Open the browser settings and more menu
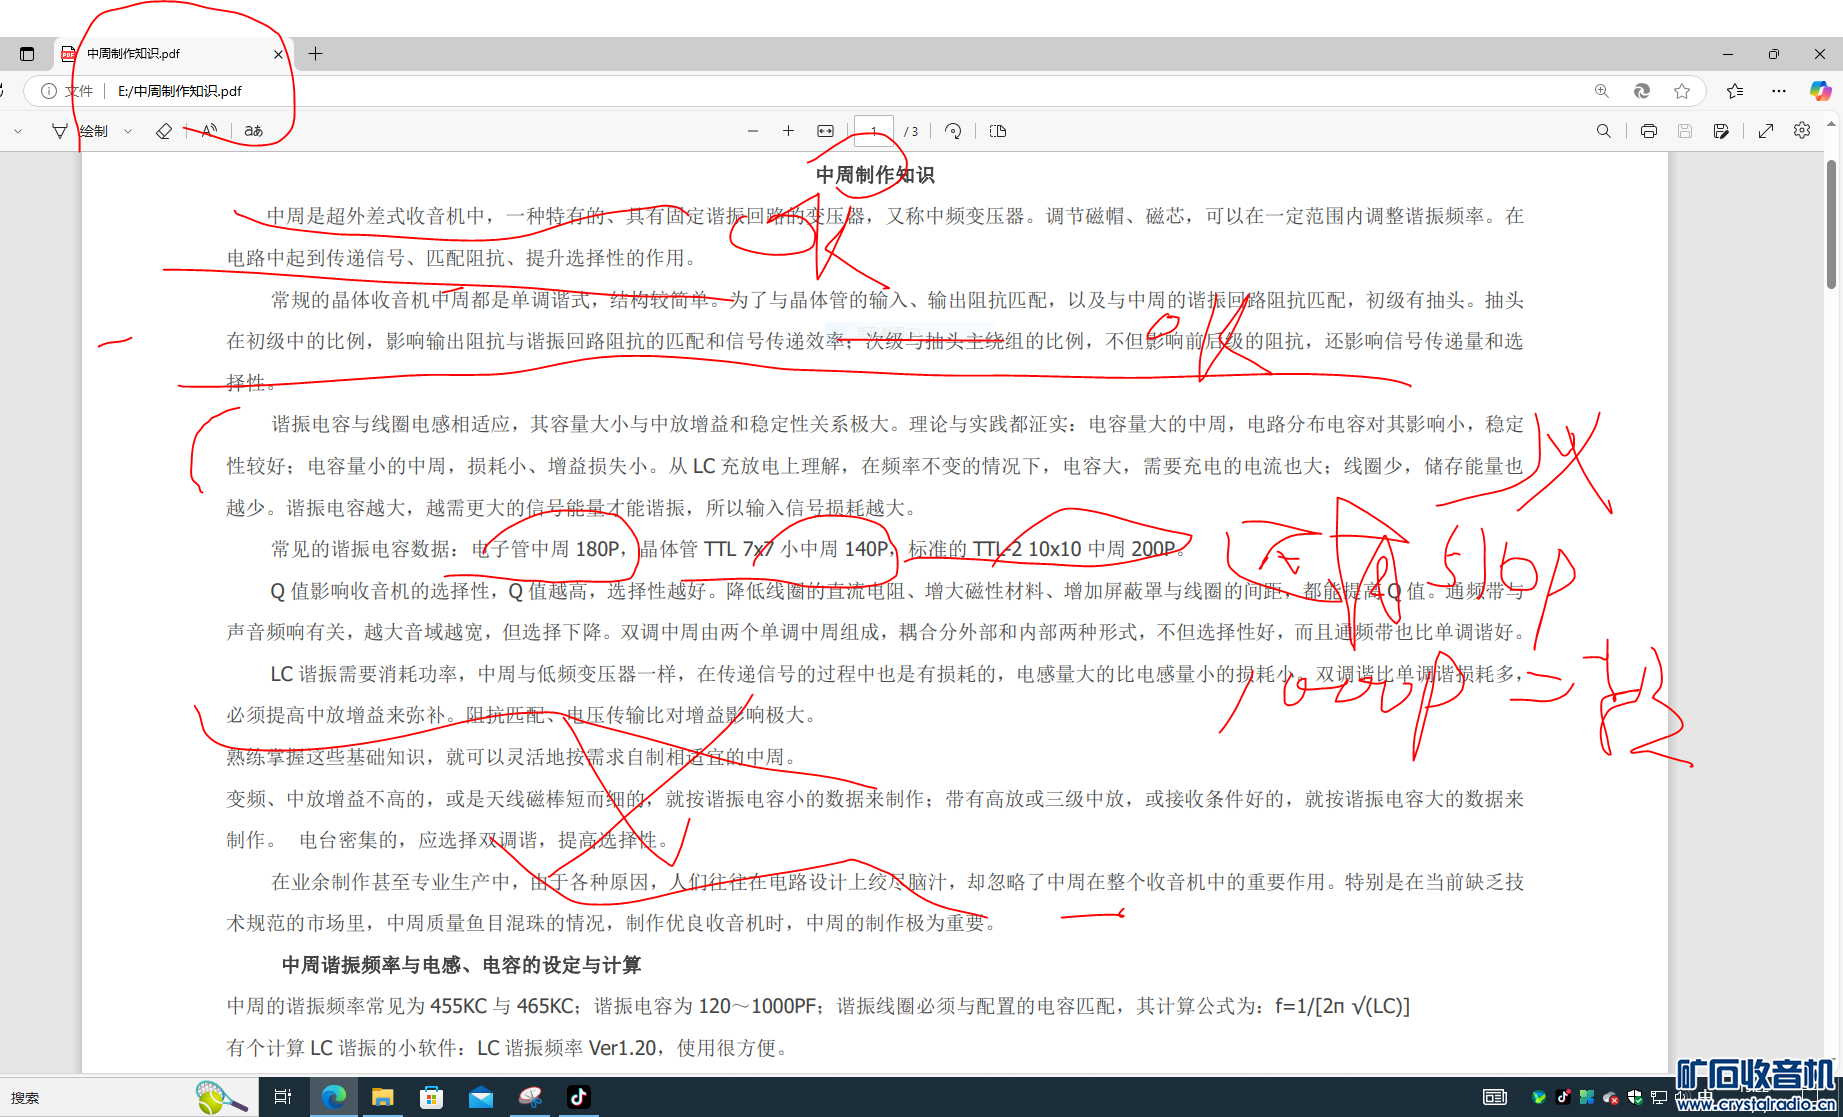The height and width of the screenshot is (1117, 1843). (x=1778, y=91)
